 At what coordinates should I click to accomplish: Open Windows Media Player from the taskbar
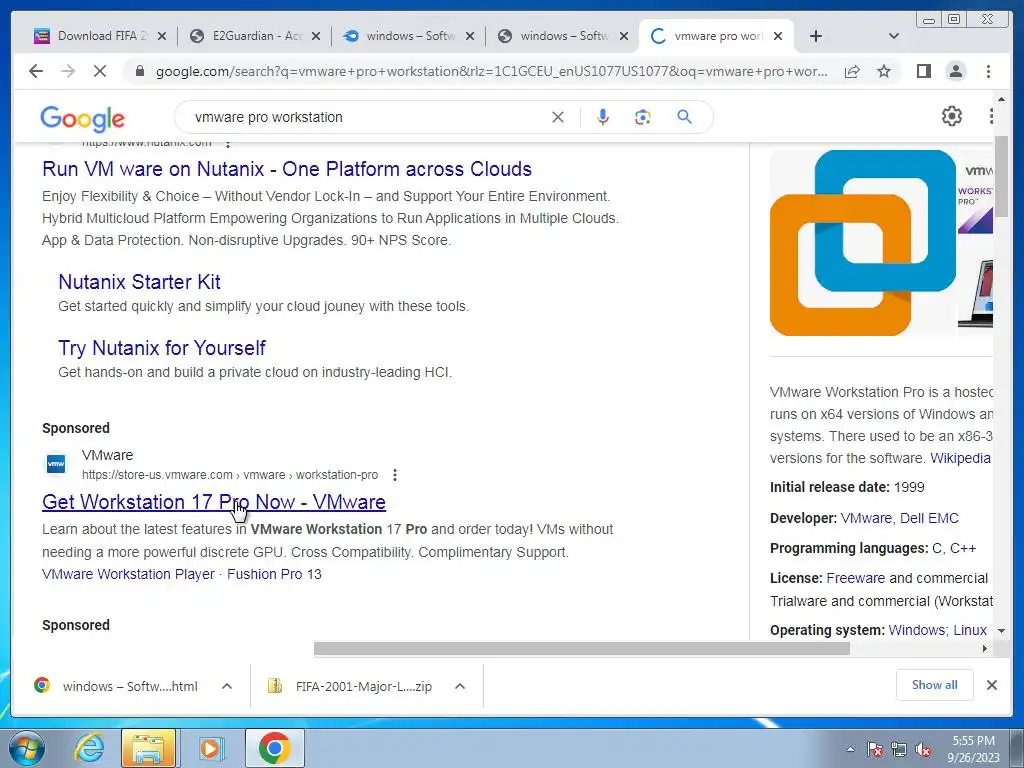click(210, 748)
